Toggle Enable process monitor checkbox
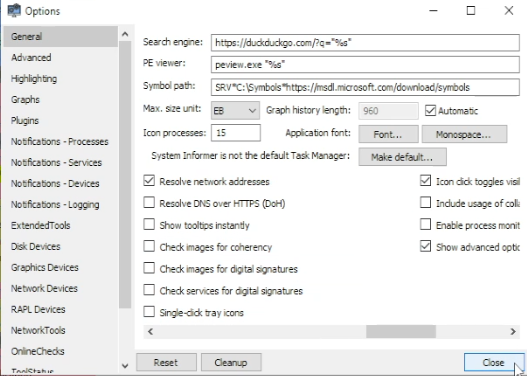This screenshot has width=527, height=376. (x=425, y=225)
